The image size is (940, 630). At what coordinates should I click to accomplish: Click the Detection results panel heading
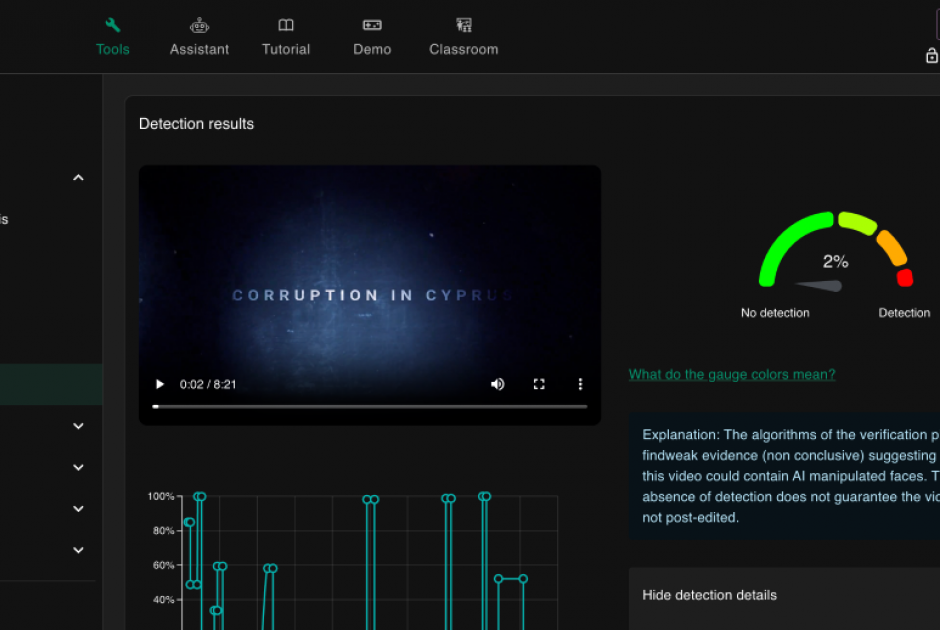pos(196,124)
